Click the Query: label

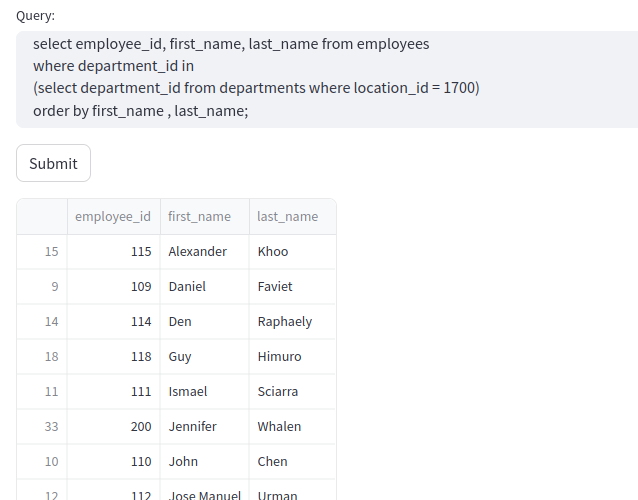pyautogui.click(x=35, y=16)
